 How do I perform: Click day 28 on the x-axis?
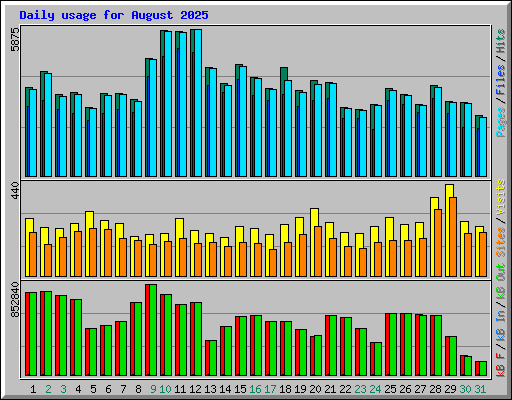pyautogui.click(x=435, y=389)
